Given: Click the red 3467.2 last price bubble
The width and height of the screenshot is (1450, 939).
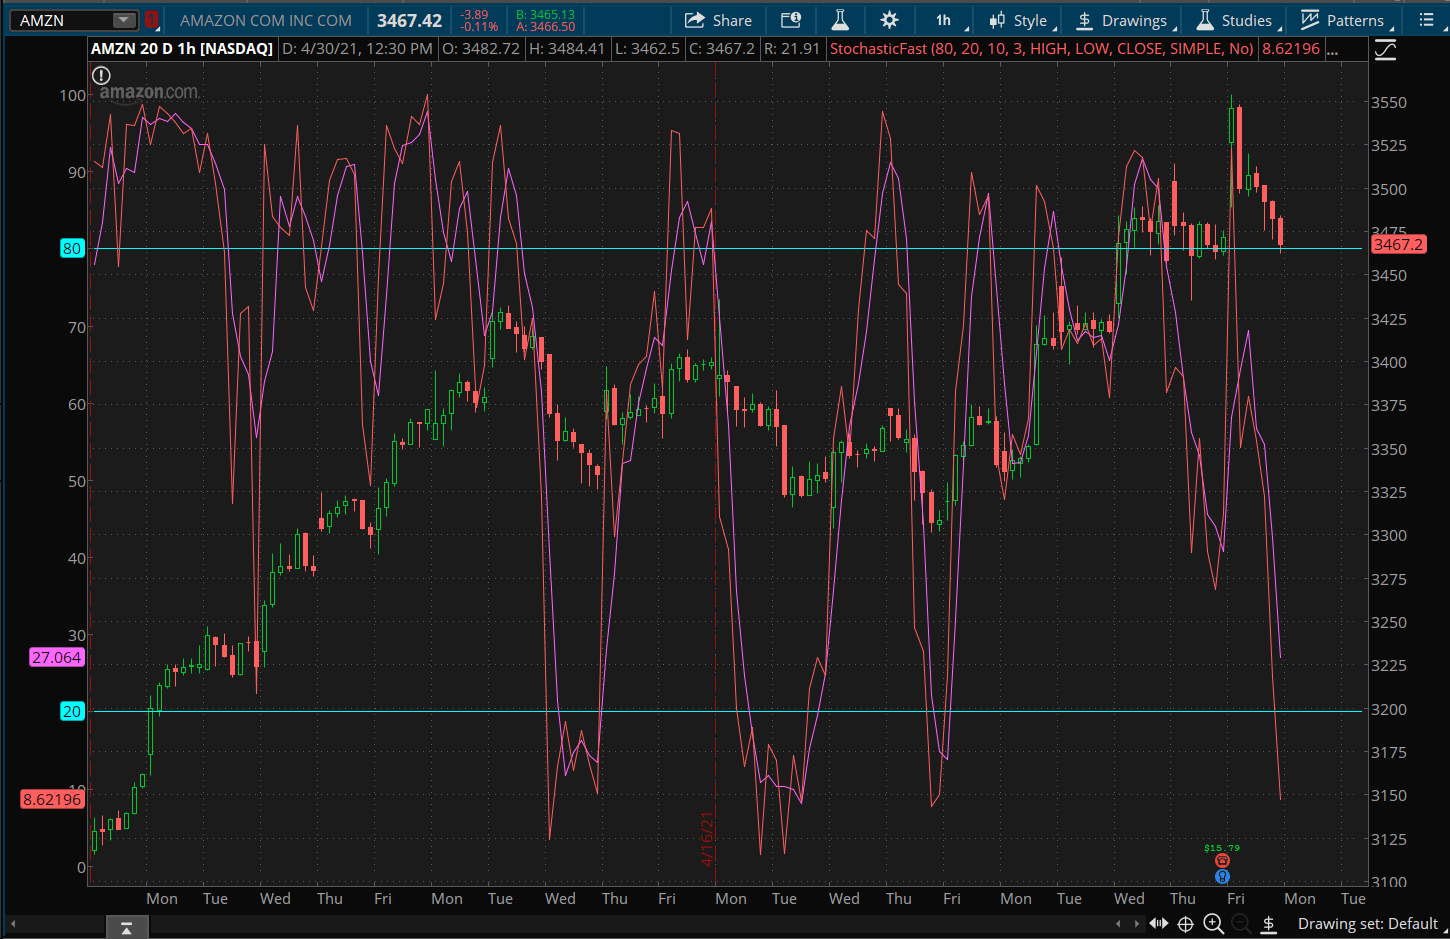Looking at the screenshot, I should pos(1398,244).
